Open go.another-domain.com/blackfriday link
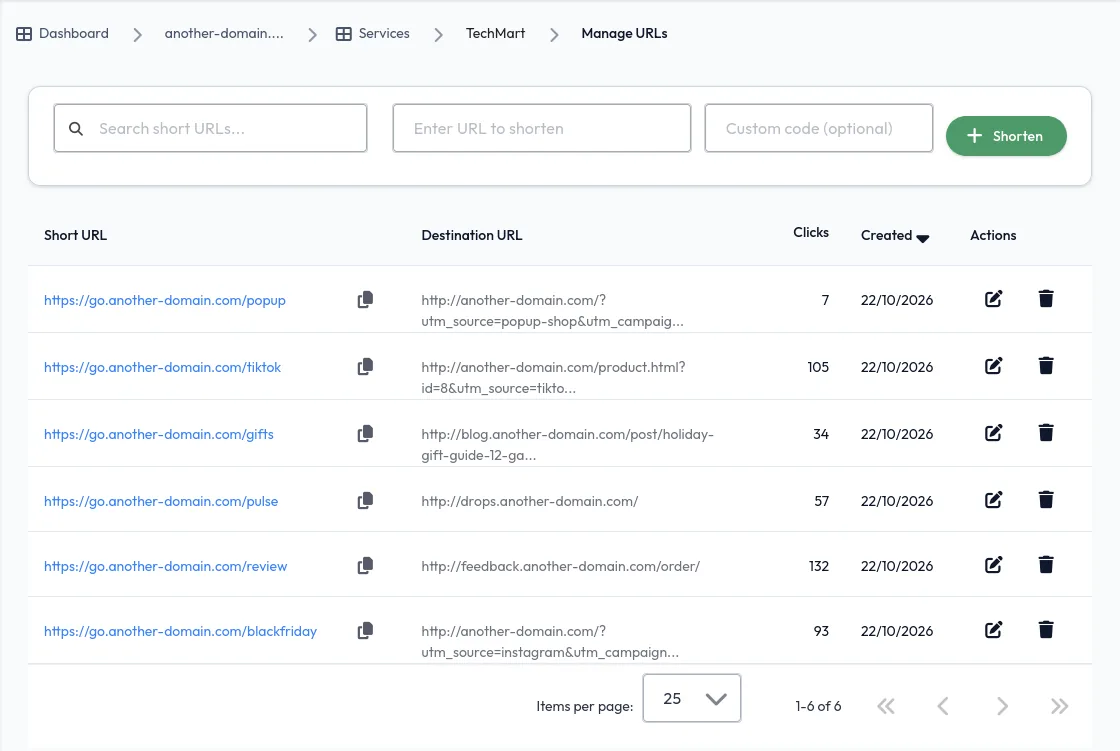Viewport: 1120px width, 751px height. [180, 632]
